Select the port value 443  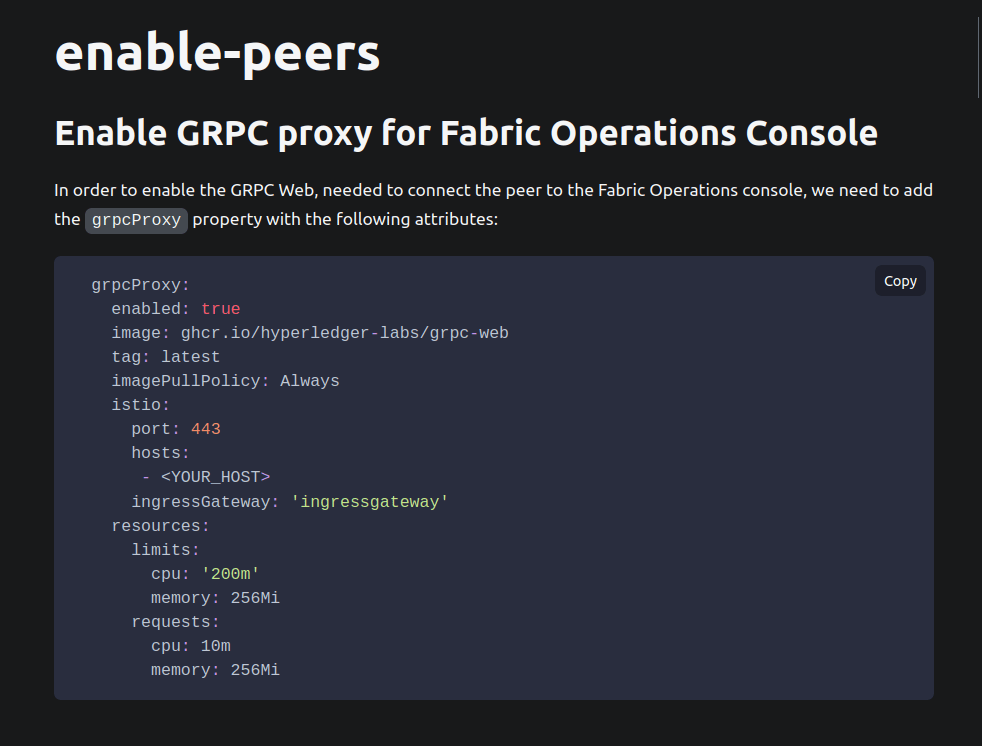pyautogui.click(x=206, y=428)
